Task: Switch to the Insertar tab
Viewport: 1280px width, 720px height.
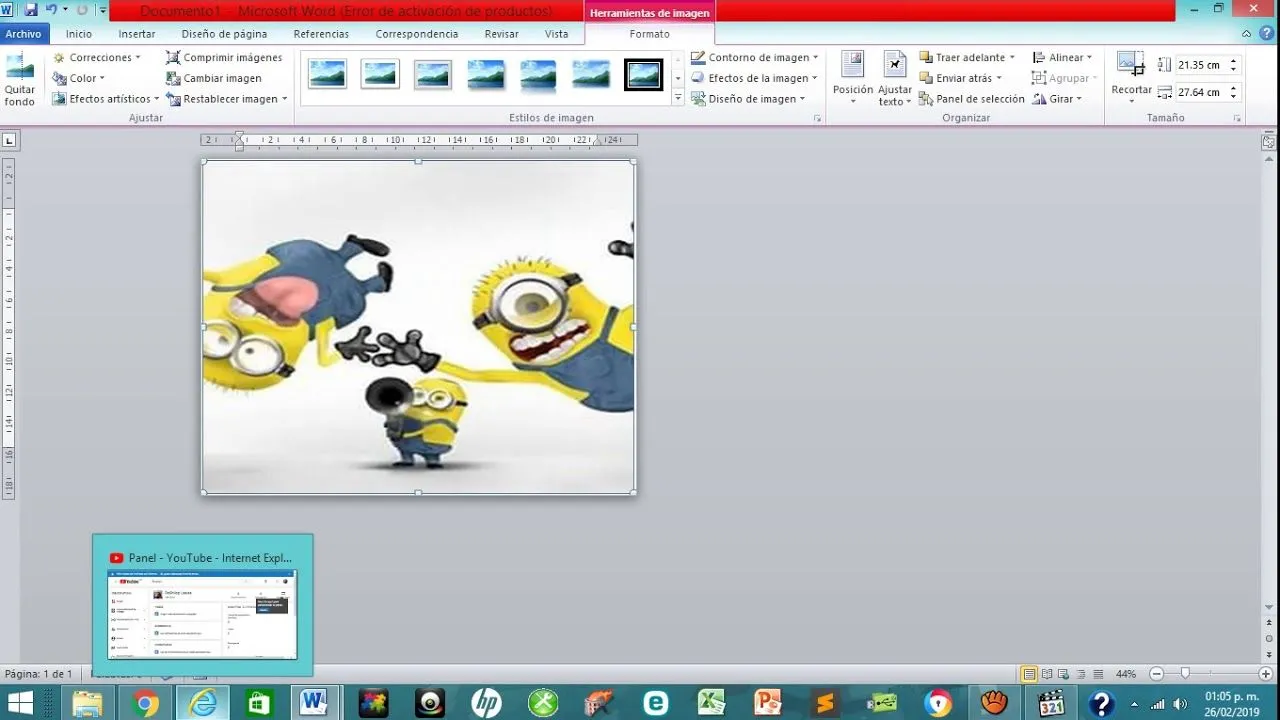Action: (x=136, y=33)
